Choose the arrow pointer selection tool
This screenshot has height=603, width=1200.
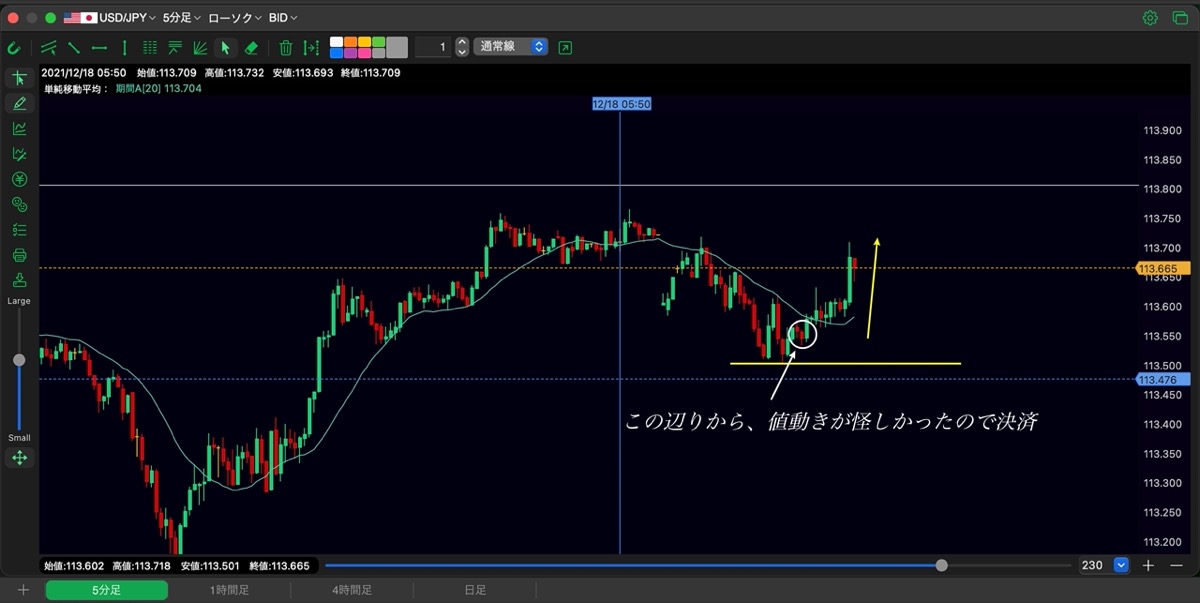click(x=225, y=47)
